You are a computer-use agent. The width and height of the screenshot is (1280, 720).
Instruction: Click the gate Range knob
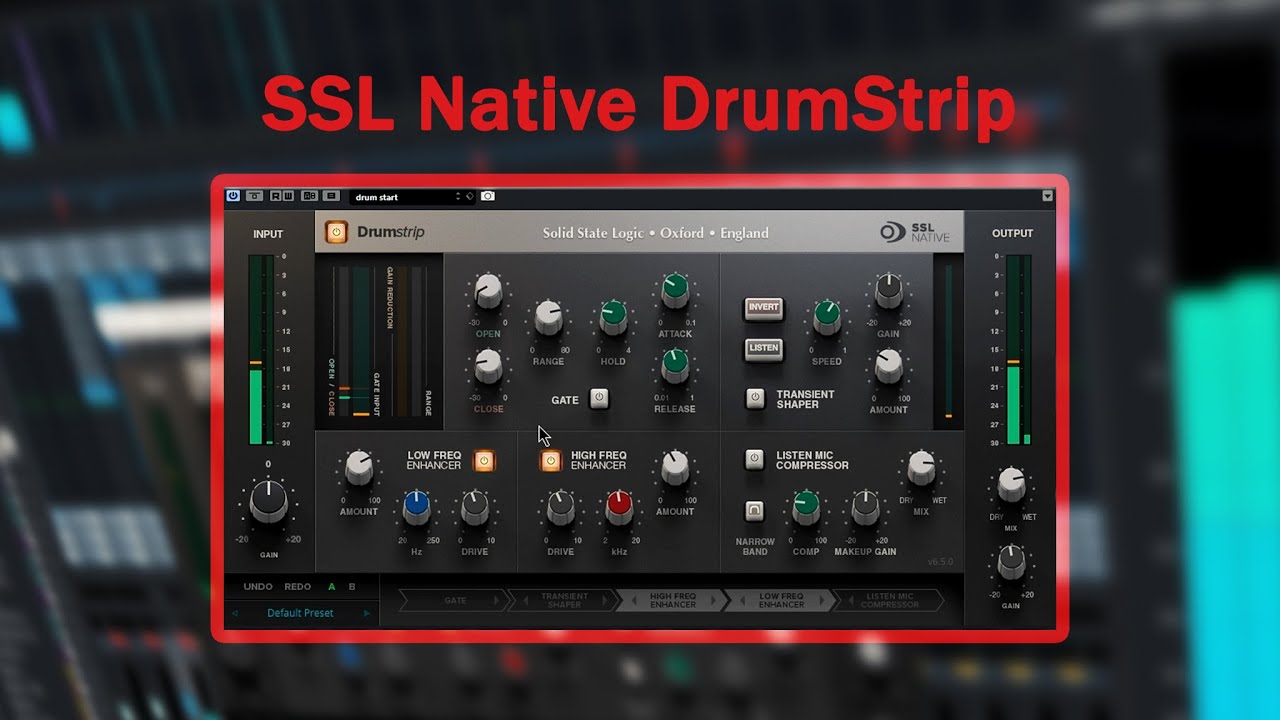(x=548, y=318)
